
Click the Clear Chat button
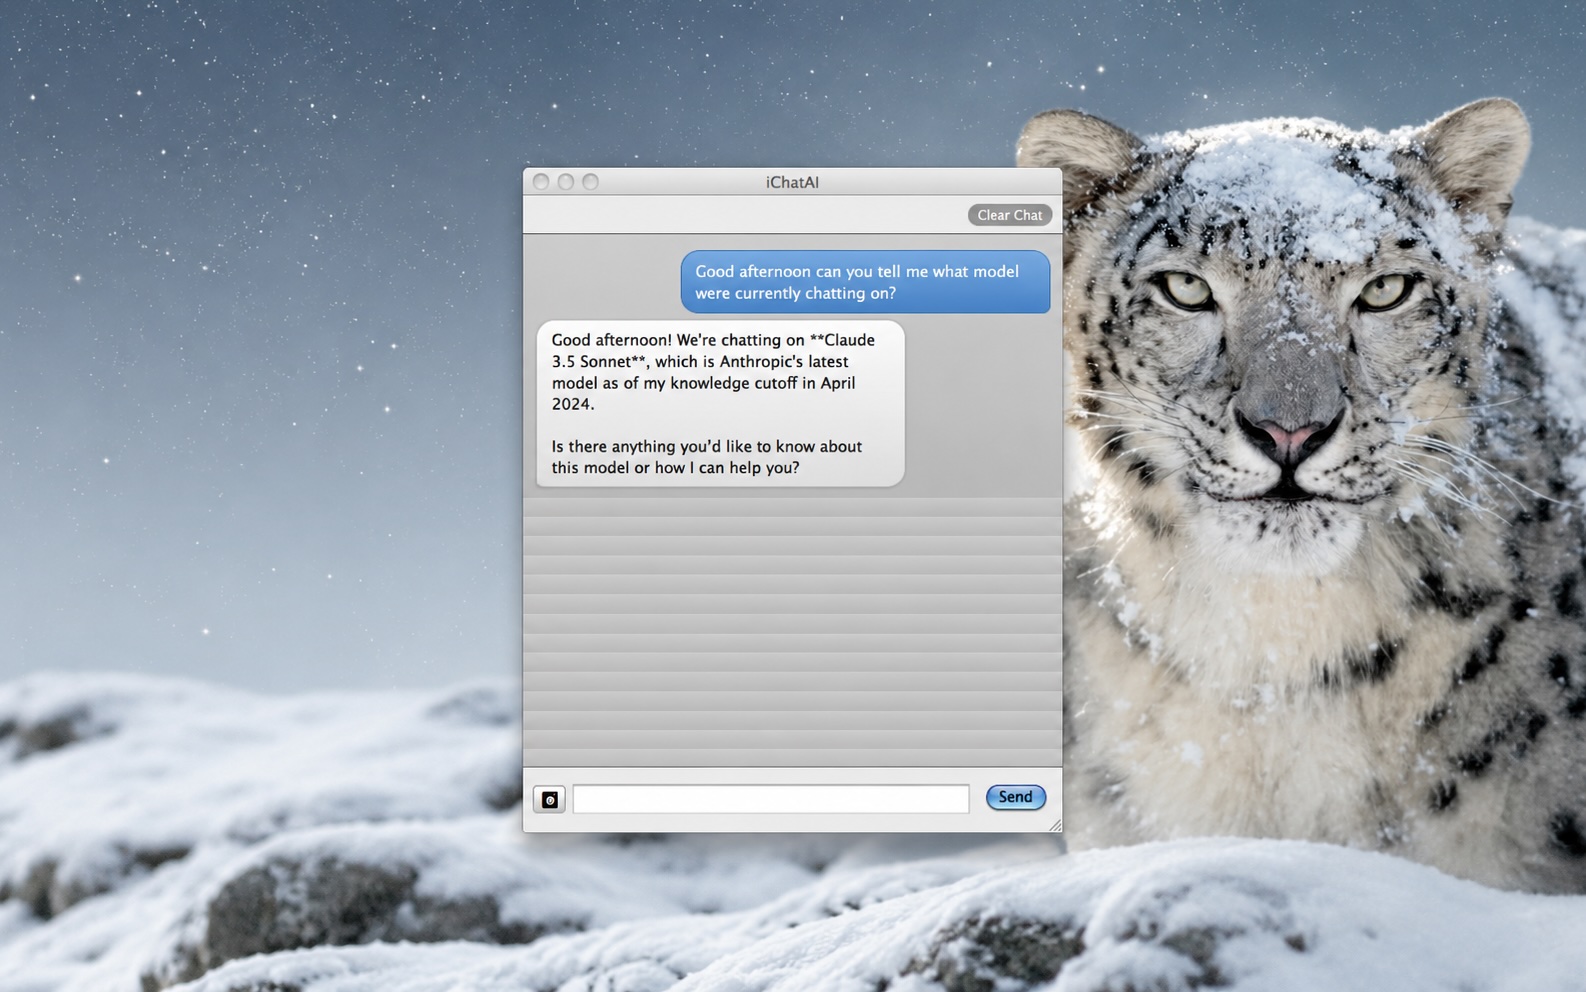point(1009,215)
